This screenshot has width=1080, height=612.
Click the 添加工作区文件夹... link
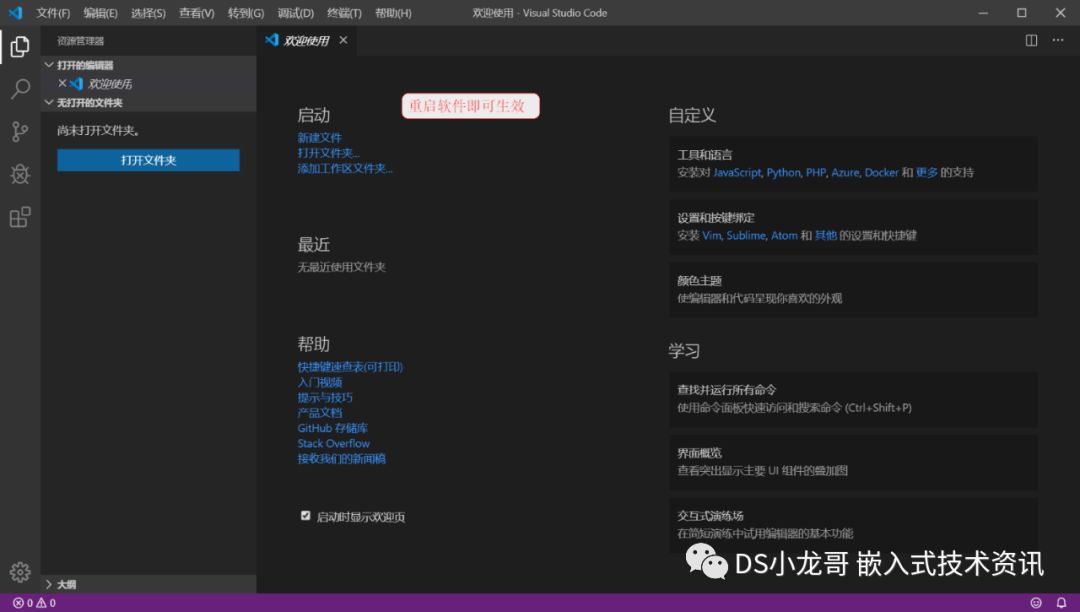coord(345,168)
